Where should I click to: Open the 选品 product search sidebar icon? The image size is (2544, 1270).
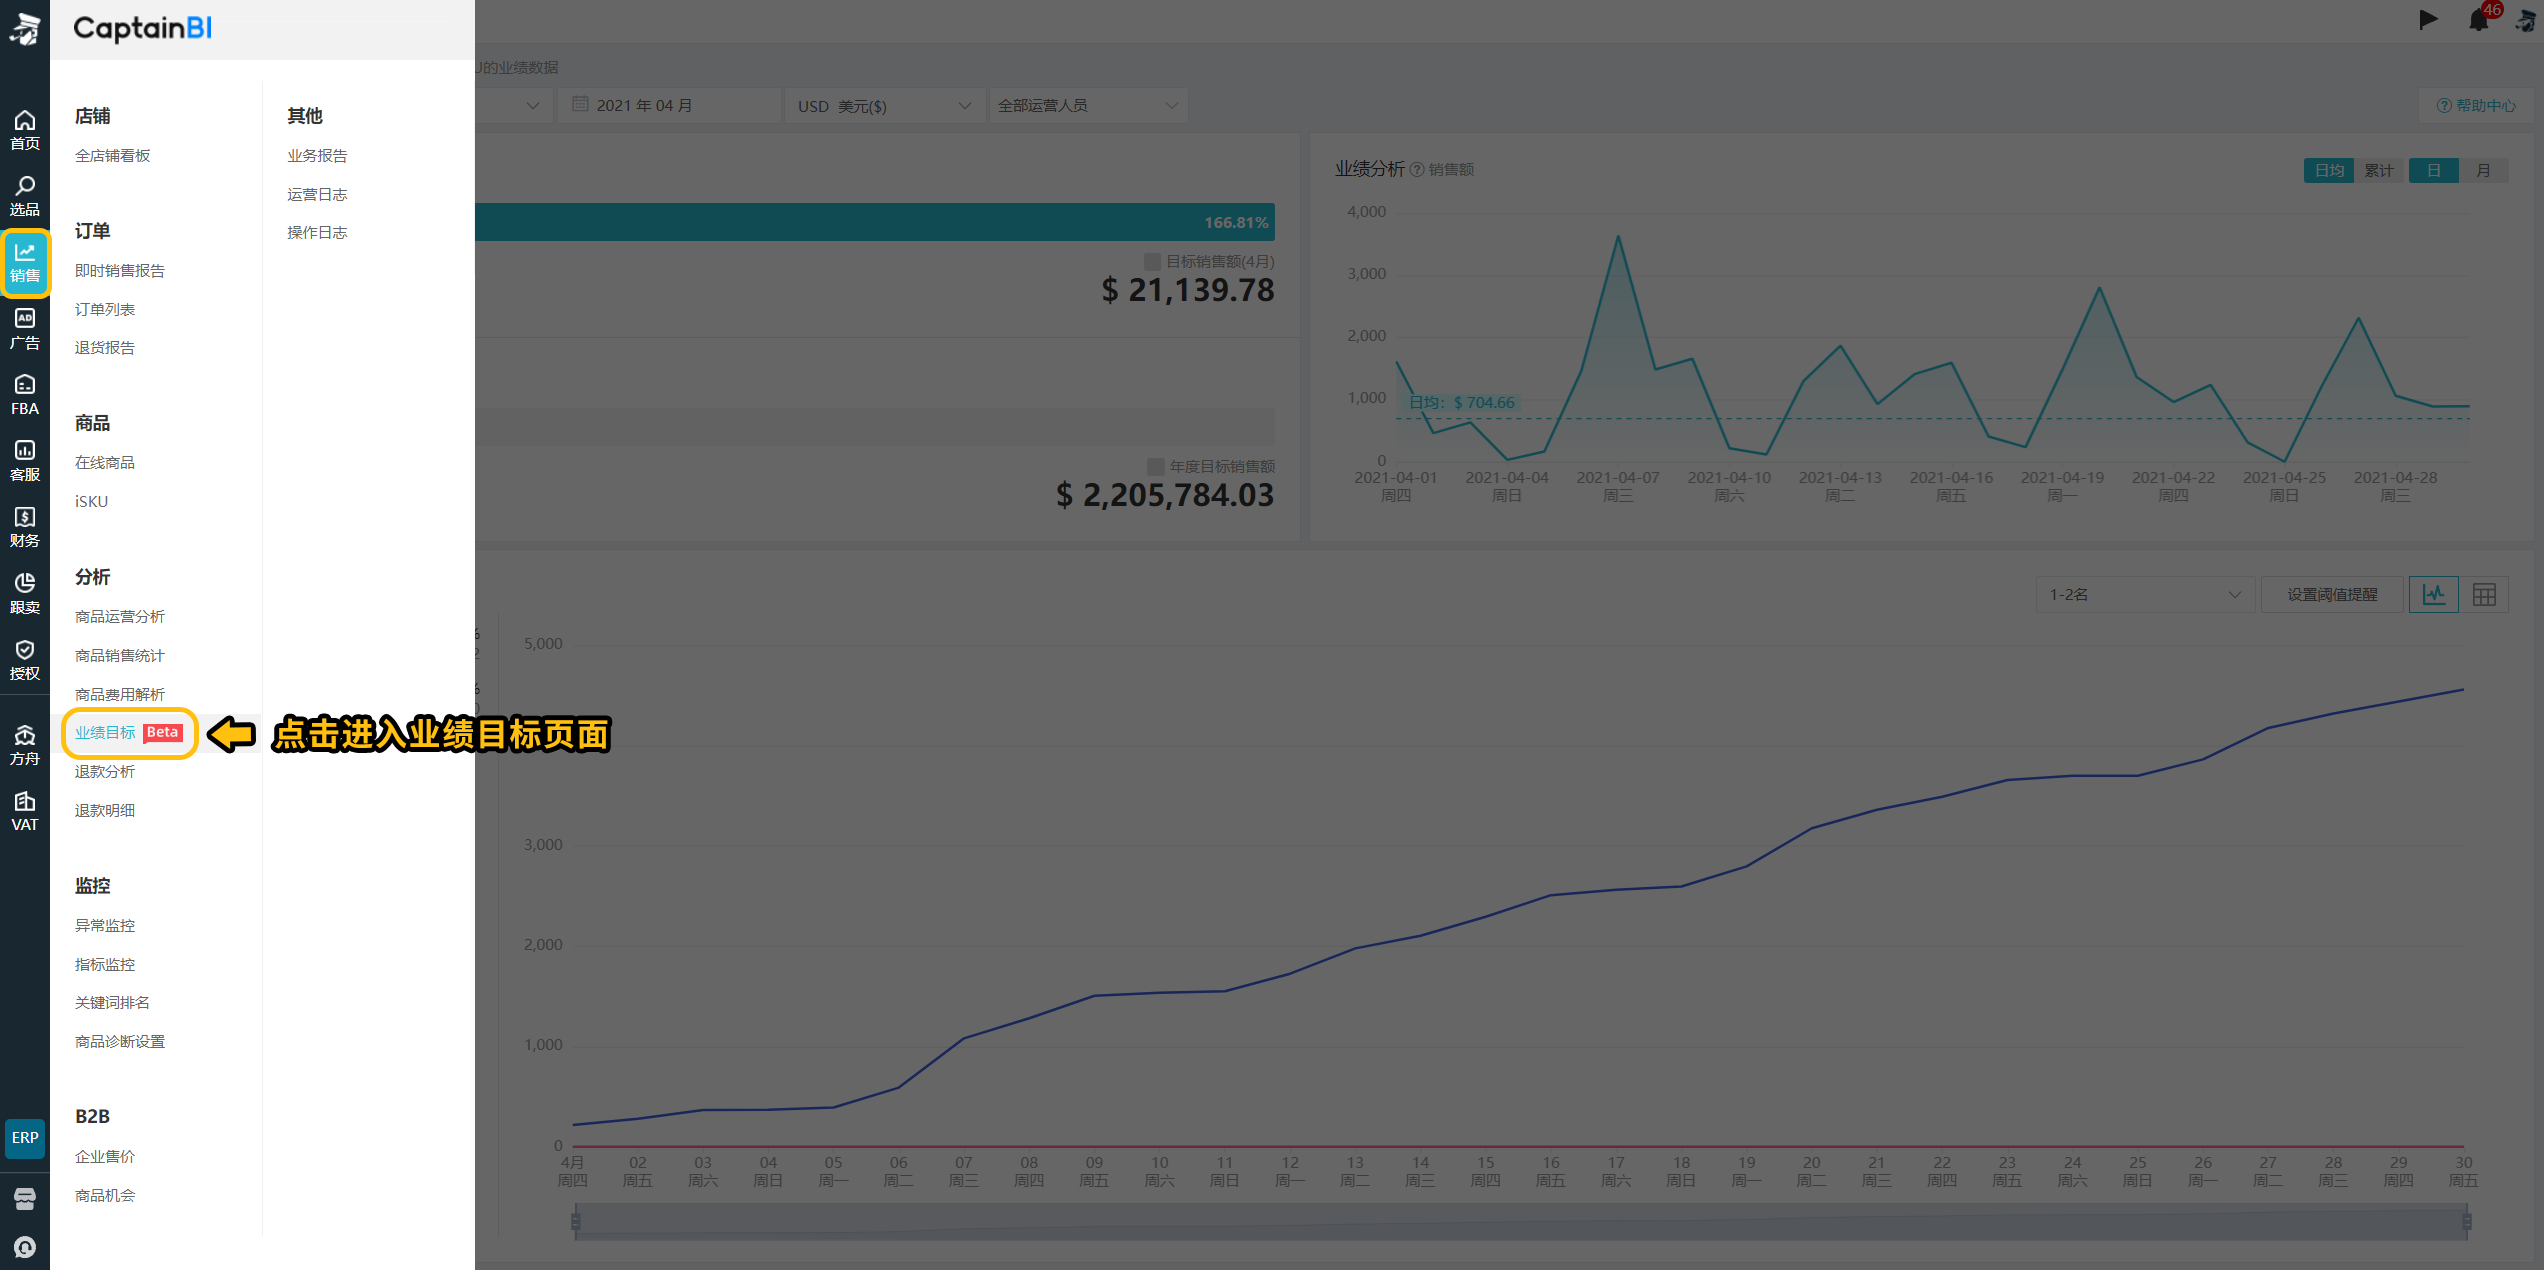coord(25,197)
